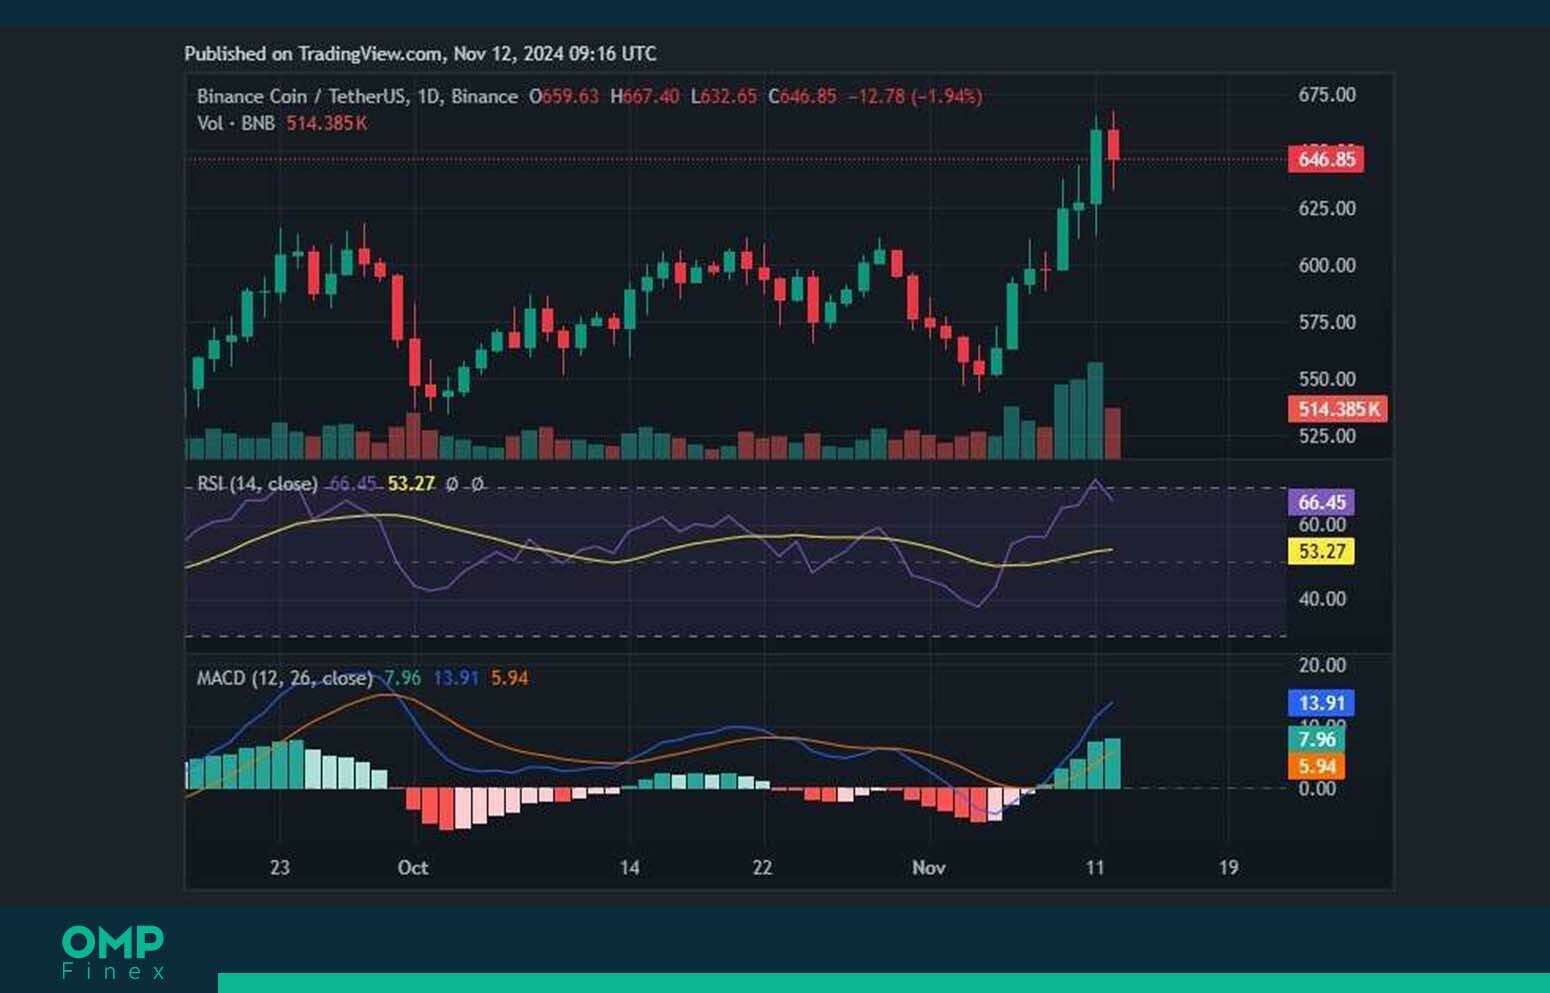The height and width of the screenshot is (993, 1550).
Task: Click the OMP Finex logo
Action: [113, 952]
